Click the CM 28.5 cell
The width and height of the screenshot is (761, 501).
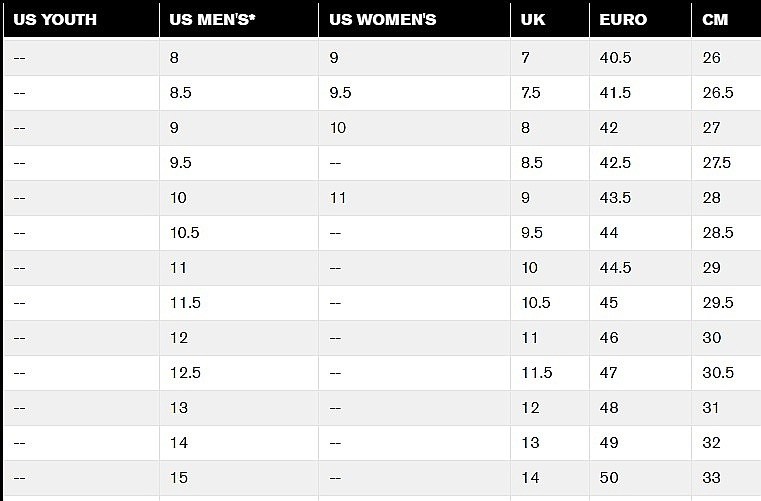coord(718,233)
